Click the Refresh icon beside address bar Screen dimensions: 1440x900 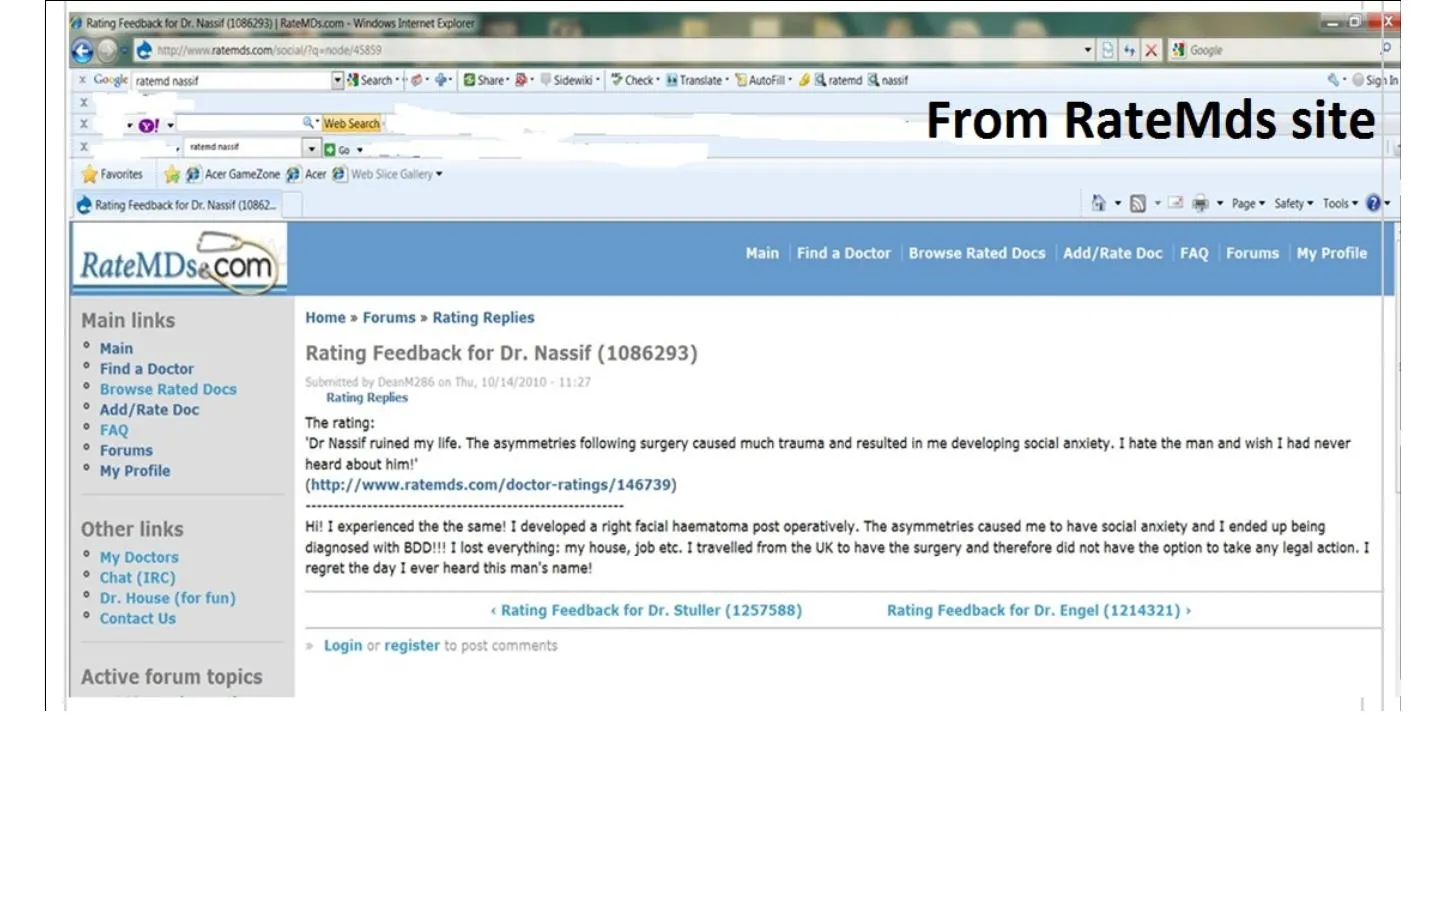pos(1129,50)
